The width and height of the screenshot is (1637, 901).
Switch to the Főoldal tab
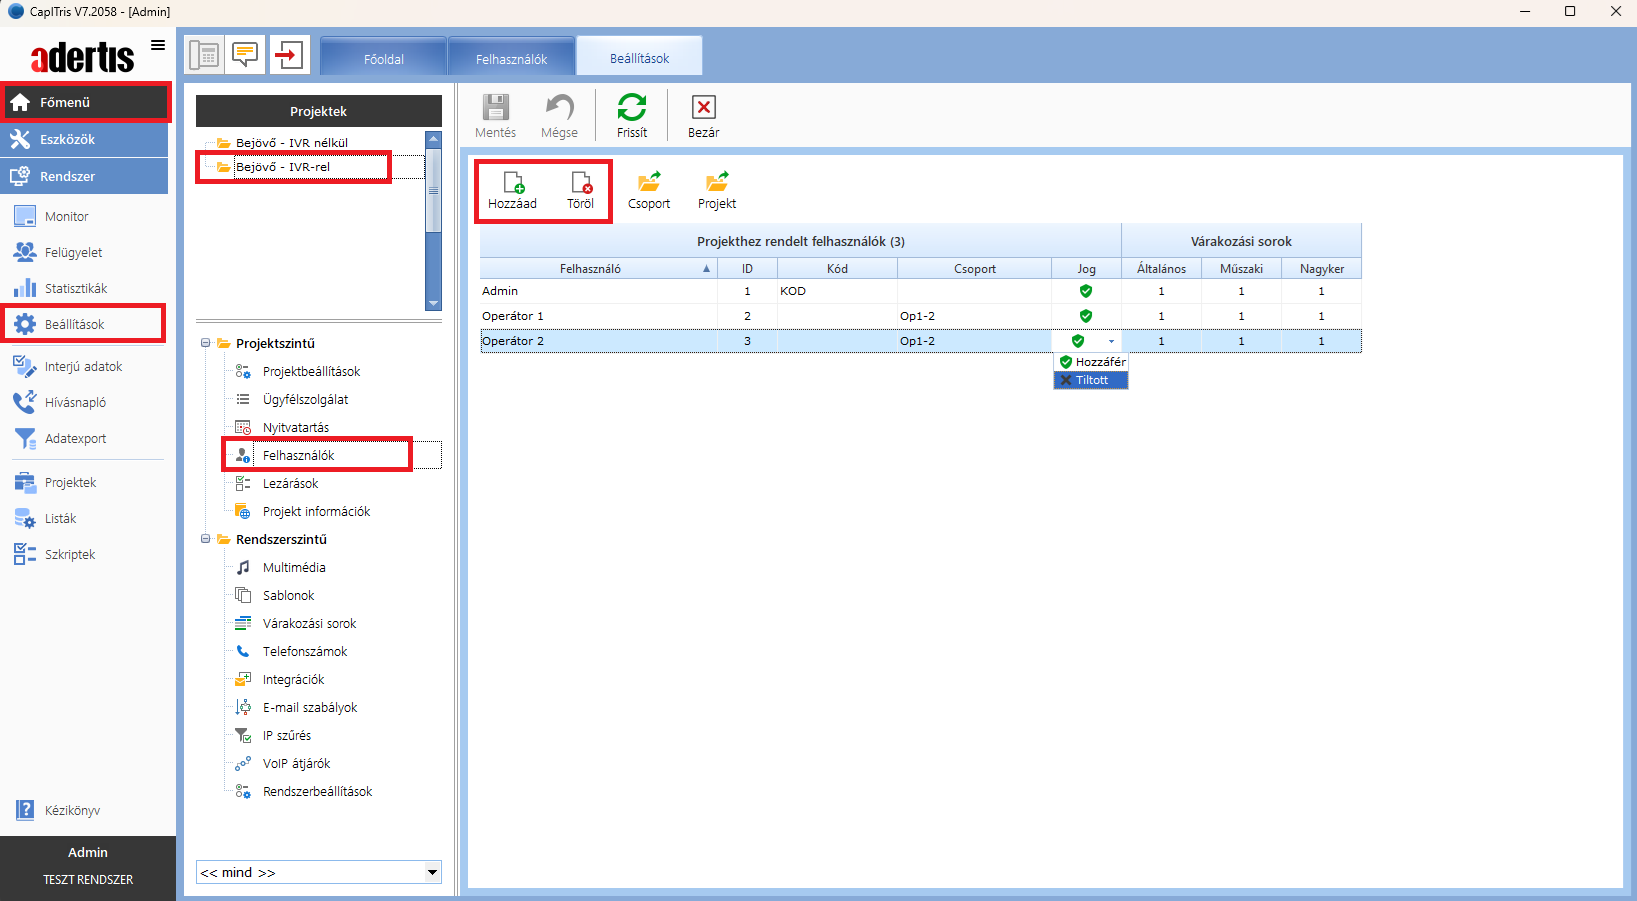(384, 59)
